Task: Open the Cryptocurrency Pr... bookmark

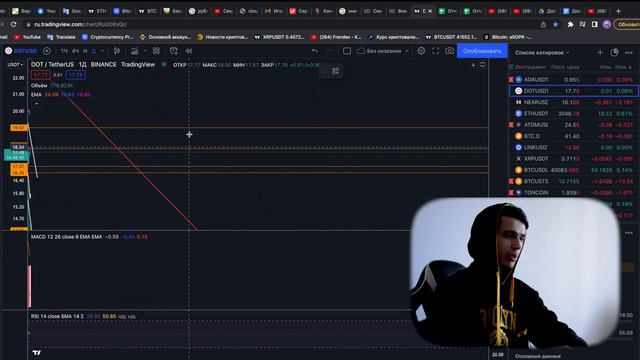Action: (107, 37)
